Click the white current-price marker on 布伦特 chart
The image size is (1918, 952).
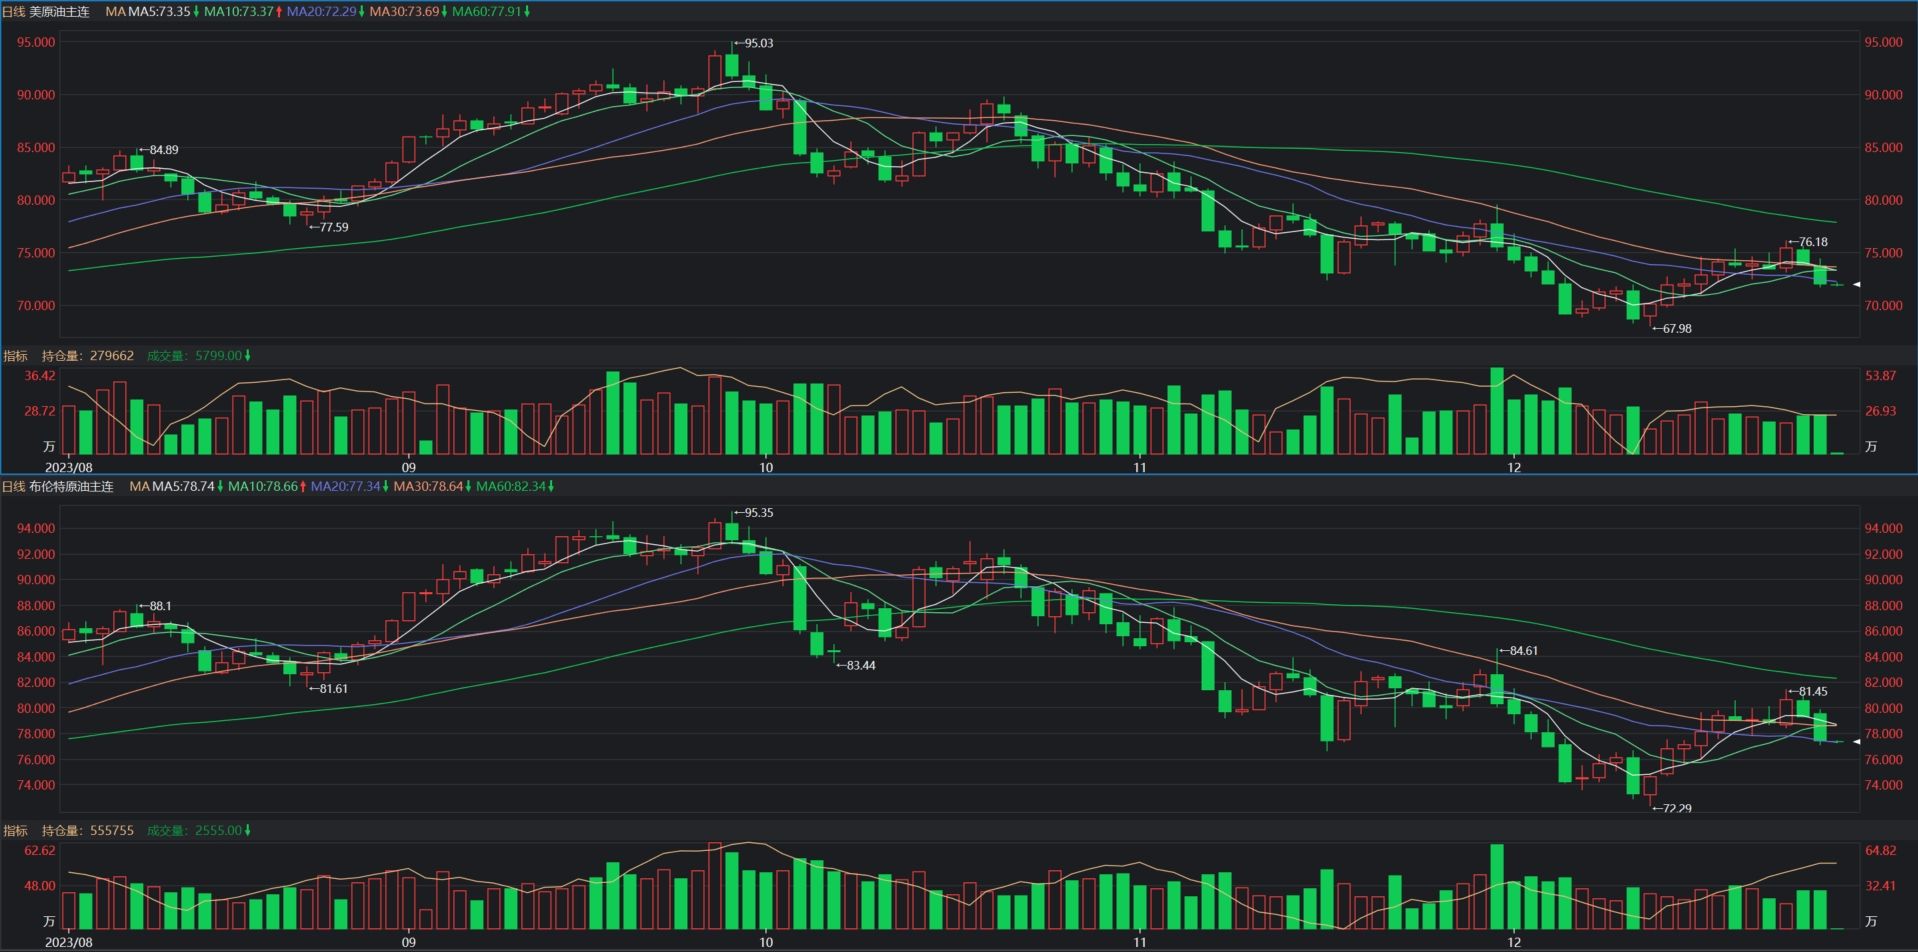click(x=1857, y=742)
